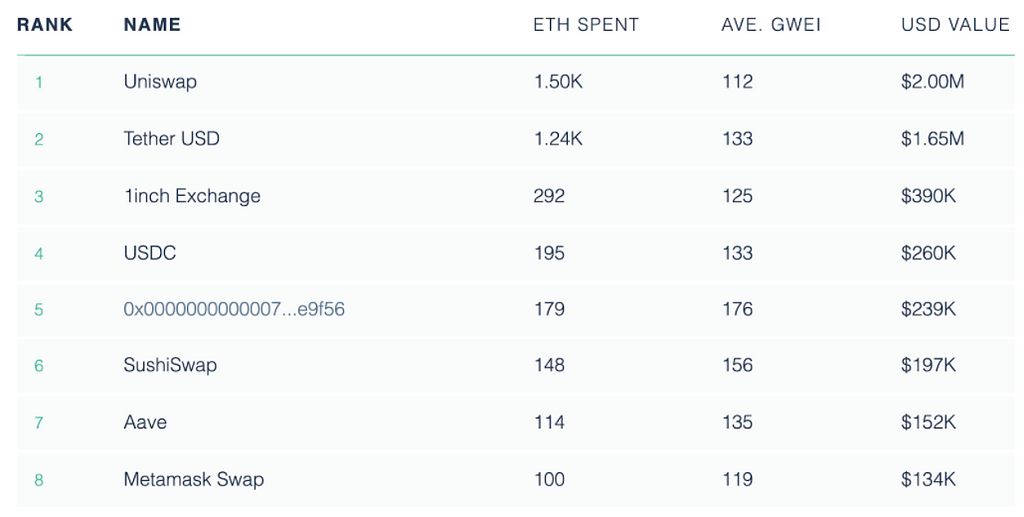Click rank number 1

point(39,82)
